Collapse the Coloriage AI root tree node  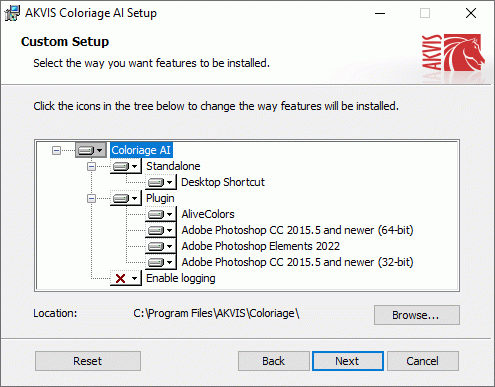point(56,150)
